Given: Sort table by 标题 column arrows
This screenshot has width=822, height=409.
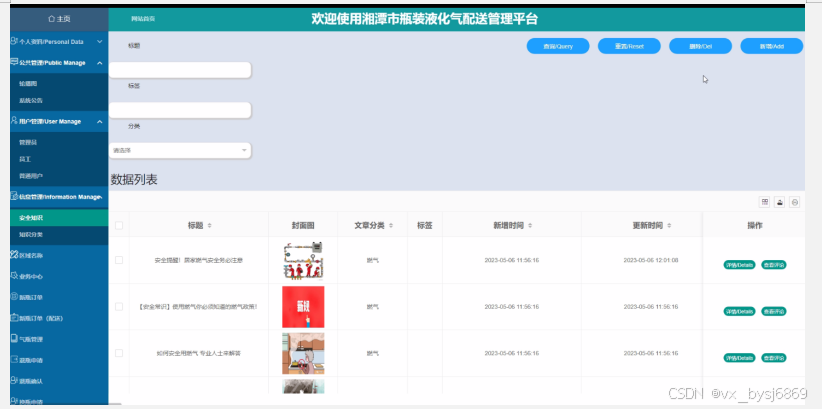Looking at the screenshot, I should coord(210,225).
